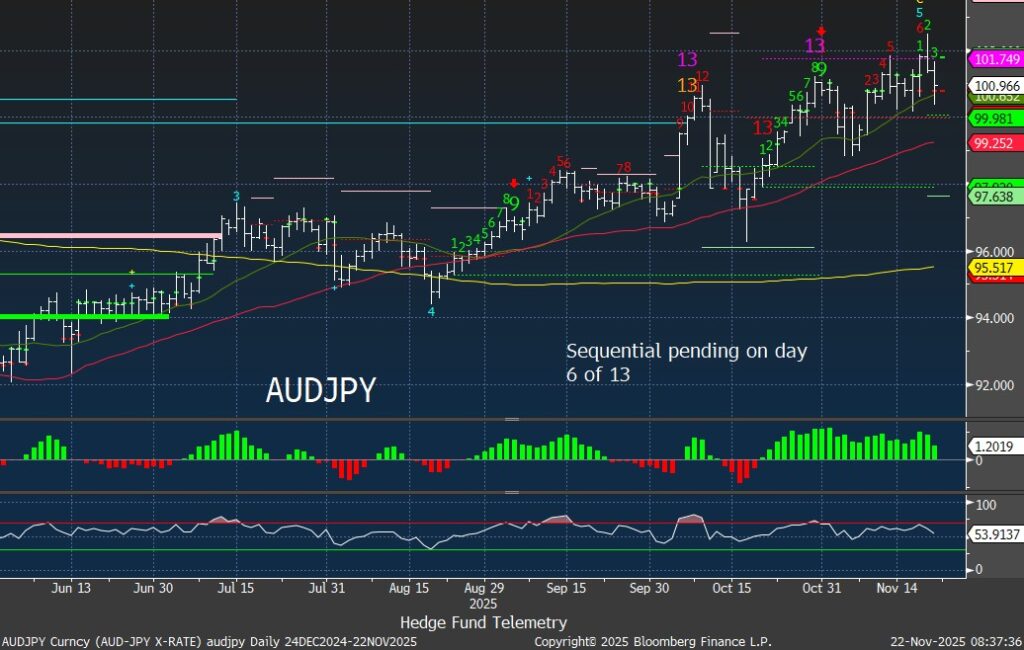Click the 53.9137 RSI value label

[x=993, y=534]
